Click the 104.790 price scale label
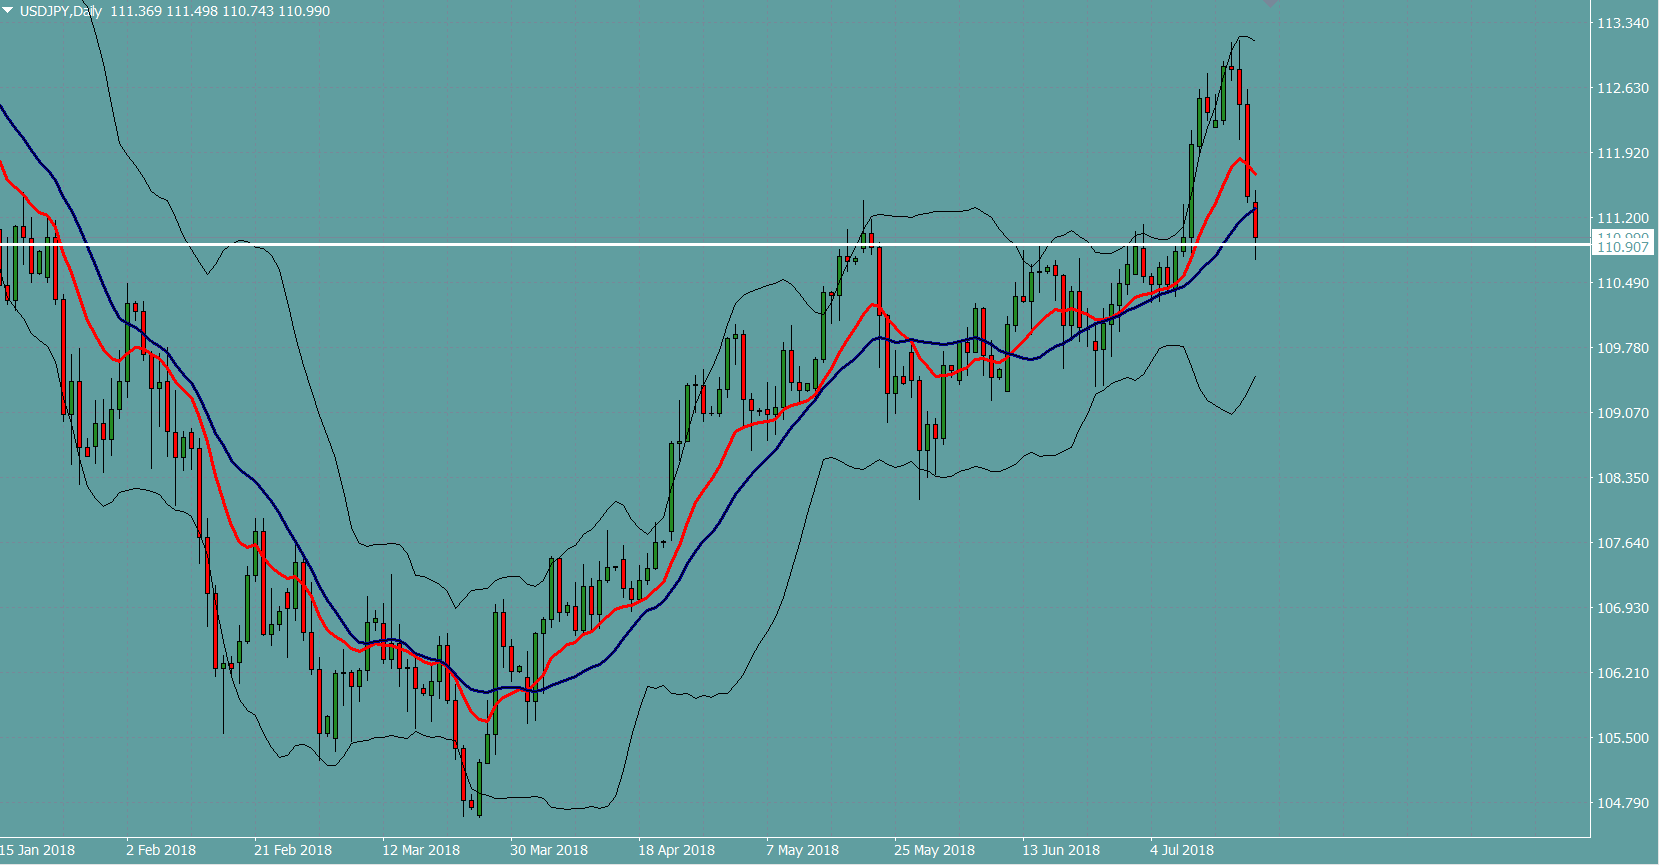This screenshot has height=865, width=1660. coord(1622,803)
